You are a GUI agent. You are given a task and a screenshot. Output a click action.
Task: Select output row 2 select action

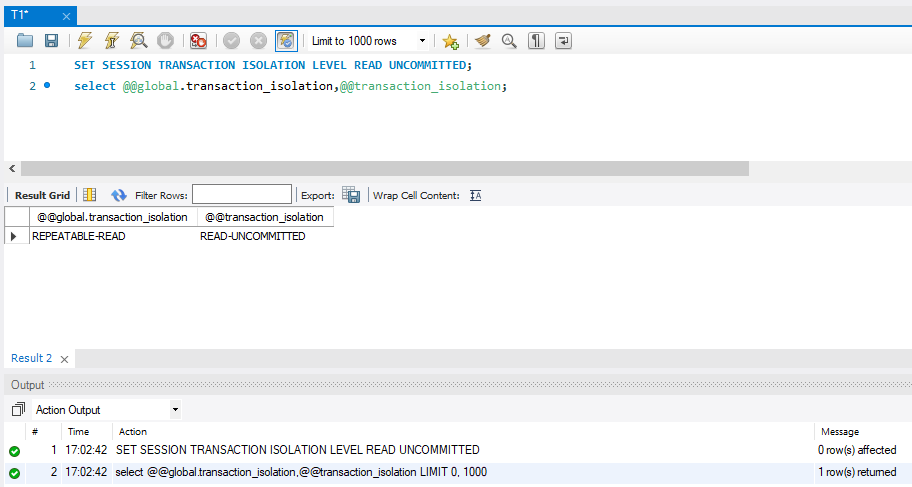point(301,472)
